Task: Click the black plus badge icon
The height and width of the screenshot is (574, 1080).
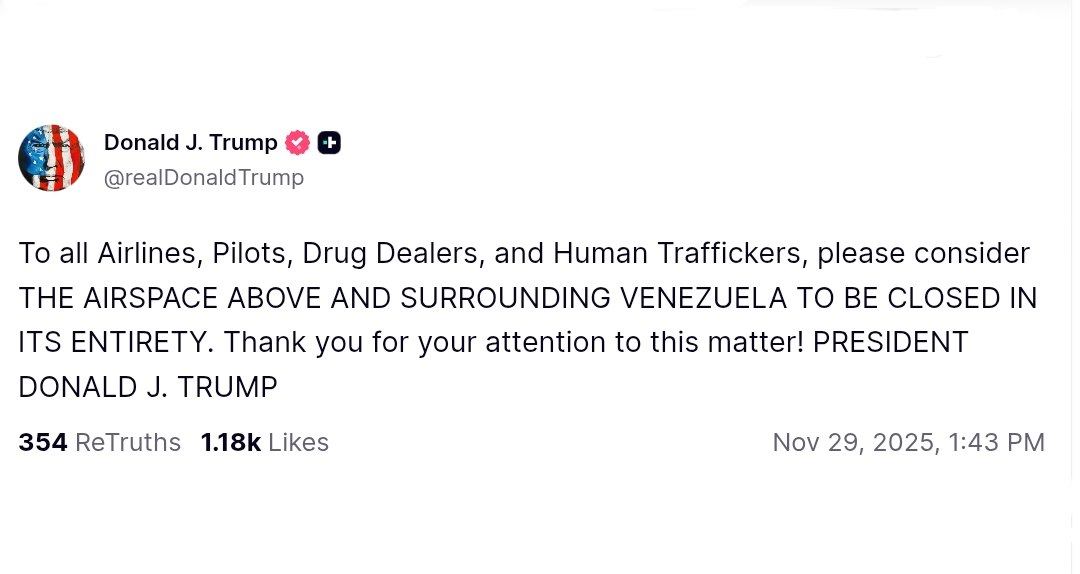Action: pyautogui.click(x=329, y=143)
